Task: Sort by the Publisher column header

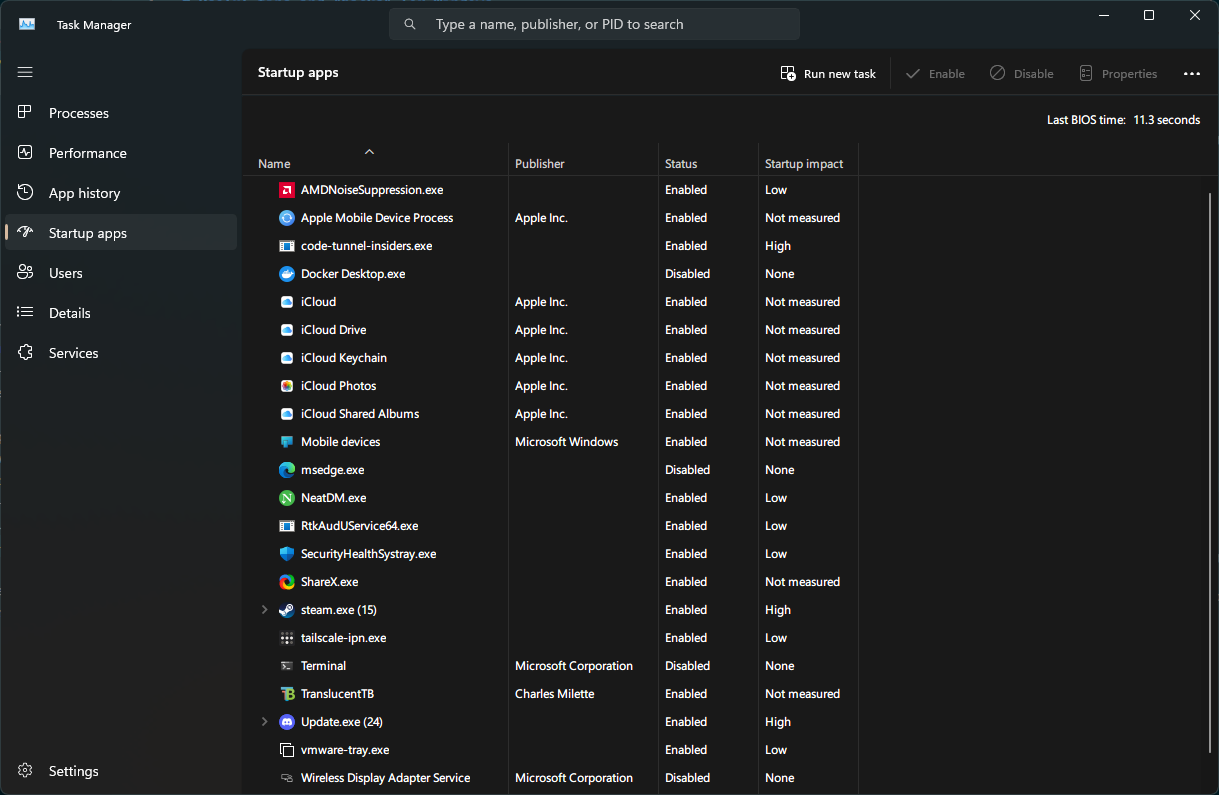Action: point(540,164)
